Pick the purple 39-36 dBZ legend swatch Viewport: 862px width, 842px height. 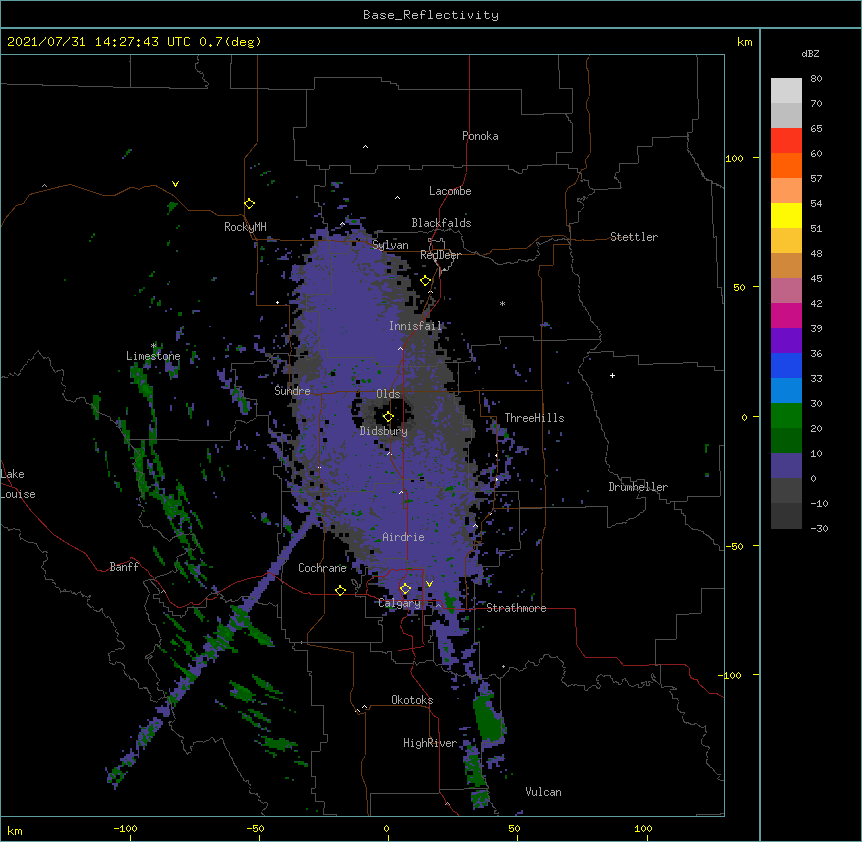(x=786, y=341)
